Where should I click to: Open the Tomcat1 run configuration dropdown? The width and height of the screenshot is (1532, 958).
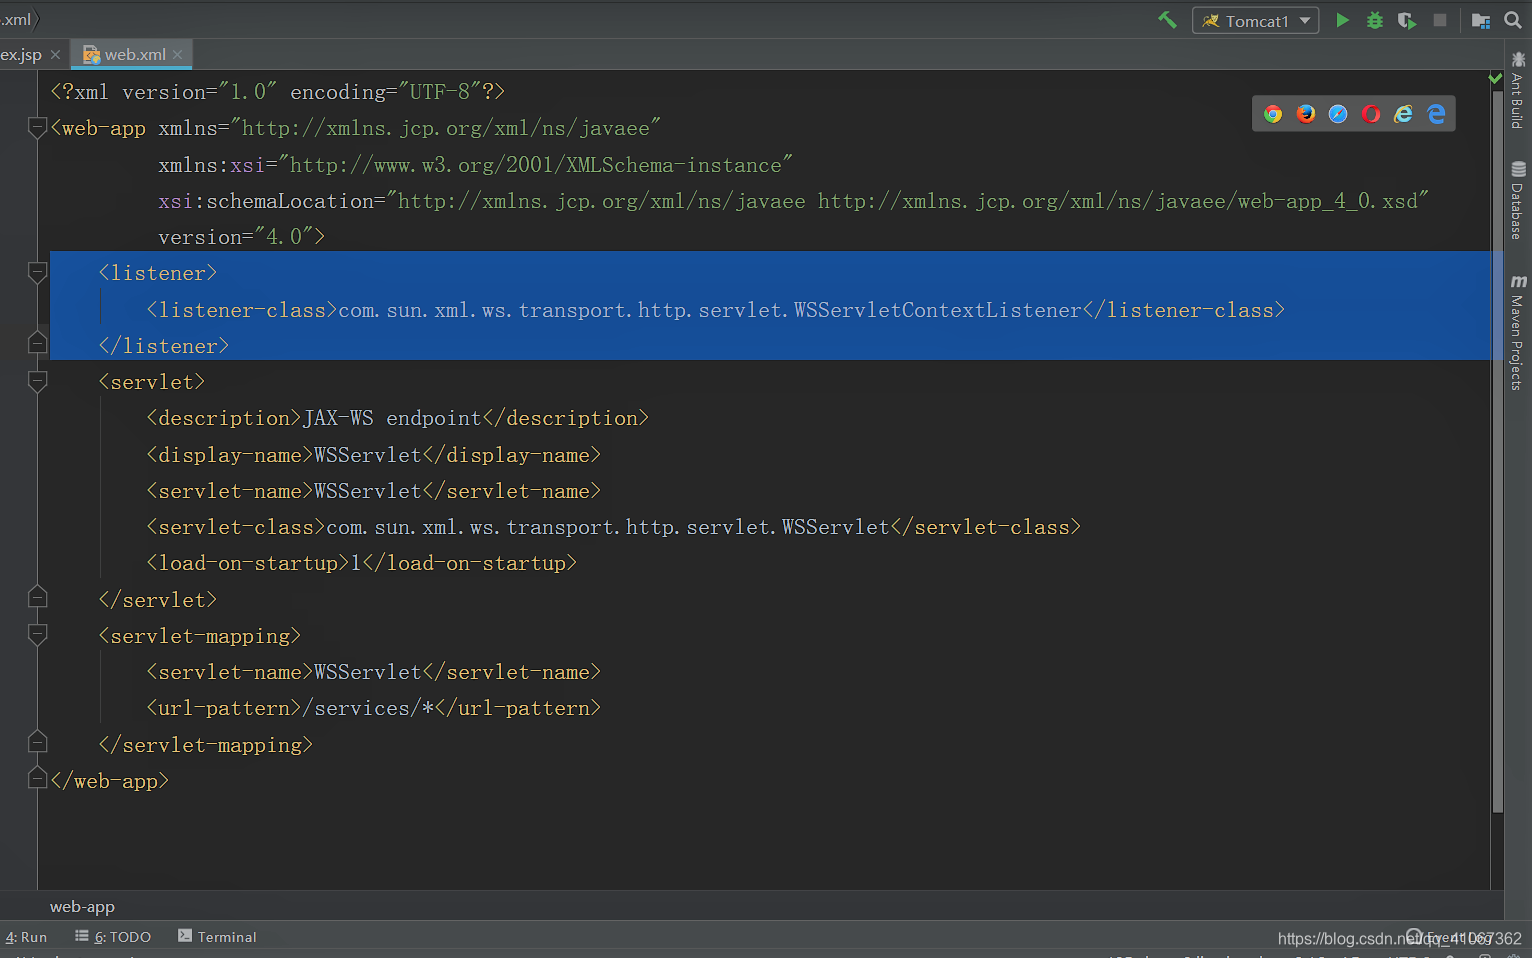point(1255,21)
